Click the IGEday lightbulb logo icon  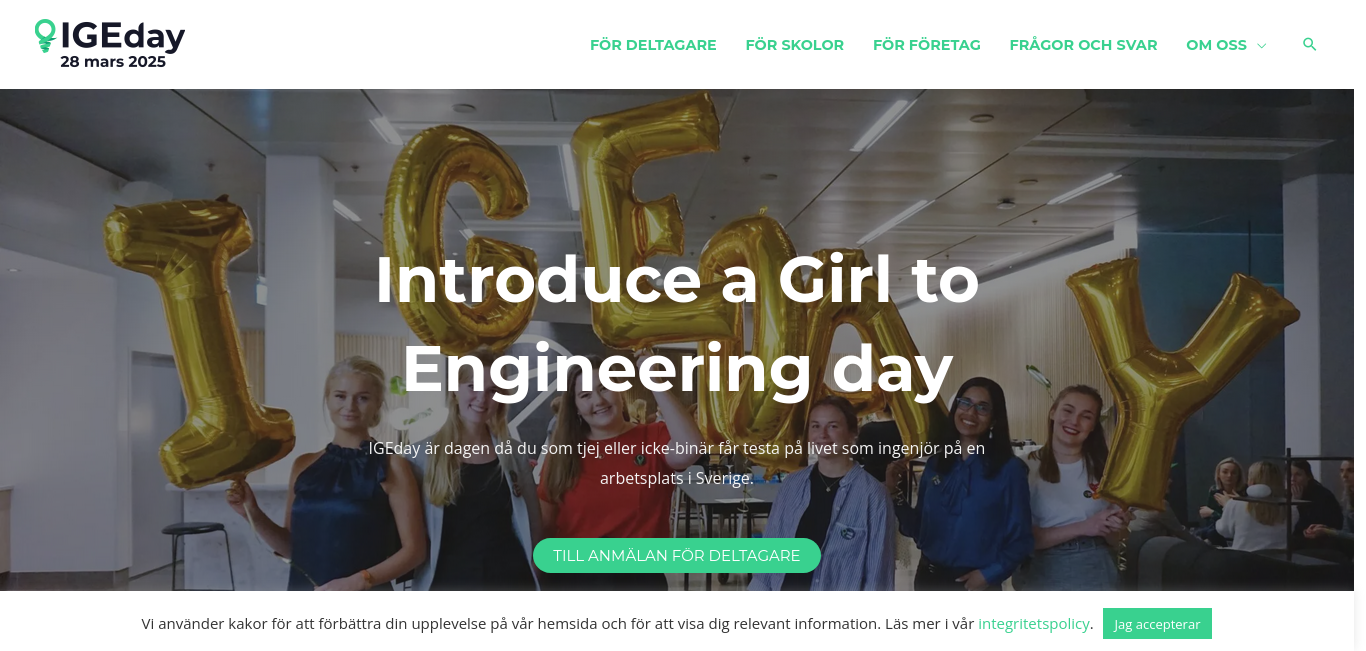pos(45,36)
